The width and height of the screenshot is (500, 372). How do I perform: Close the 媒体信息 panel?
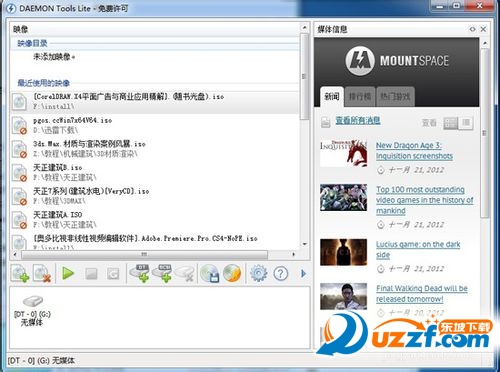483,29
